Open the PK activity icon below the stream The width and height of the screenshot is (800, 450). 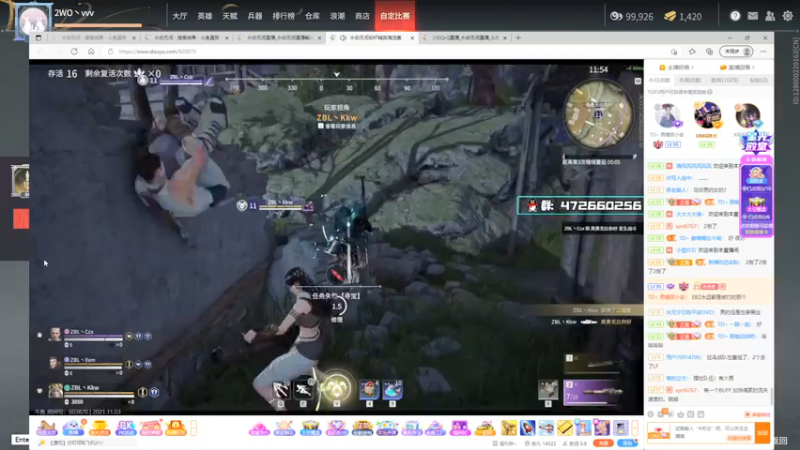[125, 428]
